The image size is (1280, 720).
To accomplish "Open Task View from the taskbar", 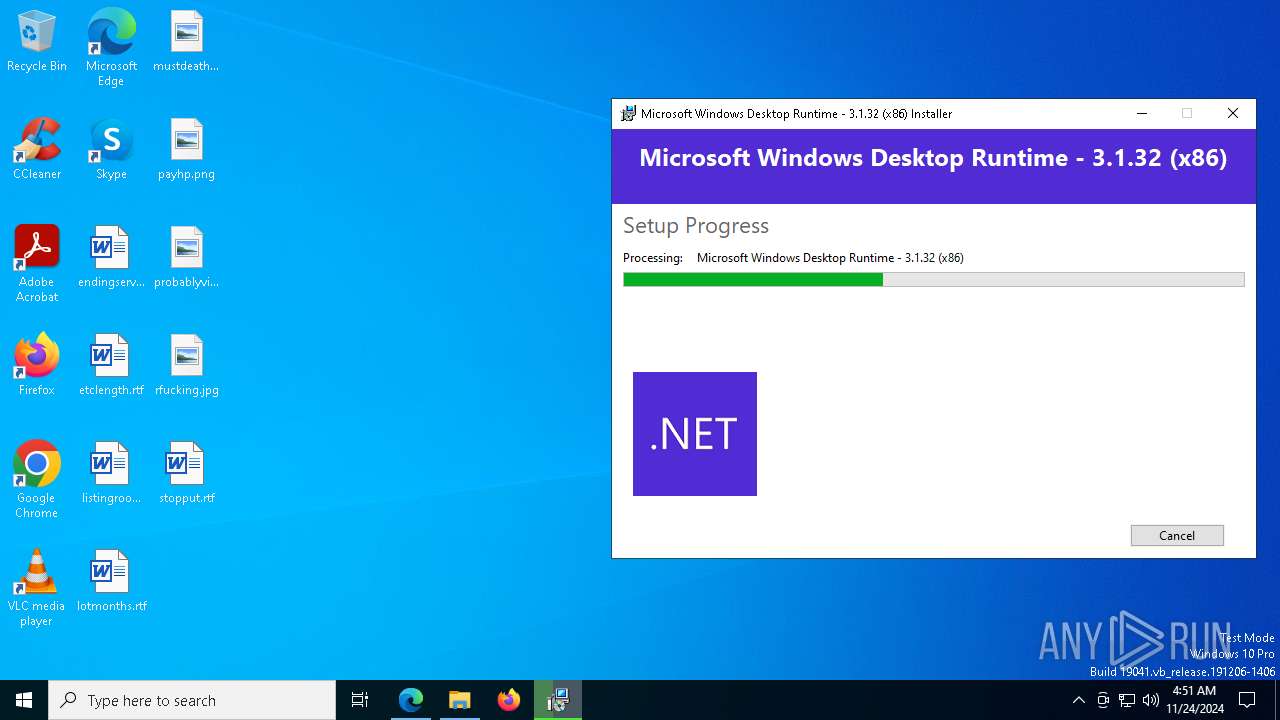I will pyautogui.click(x=360, y=700).
